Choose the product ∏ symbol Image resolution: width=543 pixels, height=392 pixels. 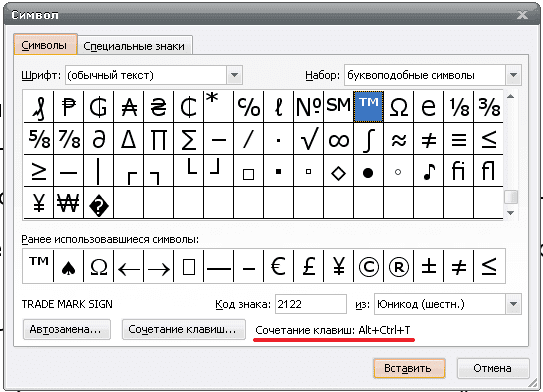[158, 139]
